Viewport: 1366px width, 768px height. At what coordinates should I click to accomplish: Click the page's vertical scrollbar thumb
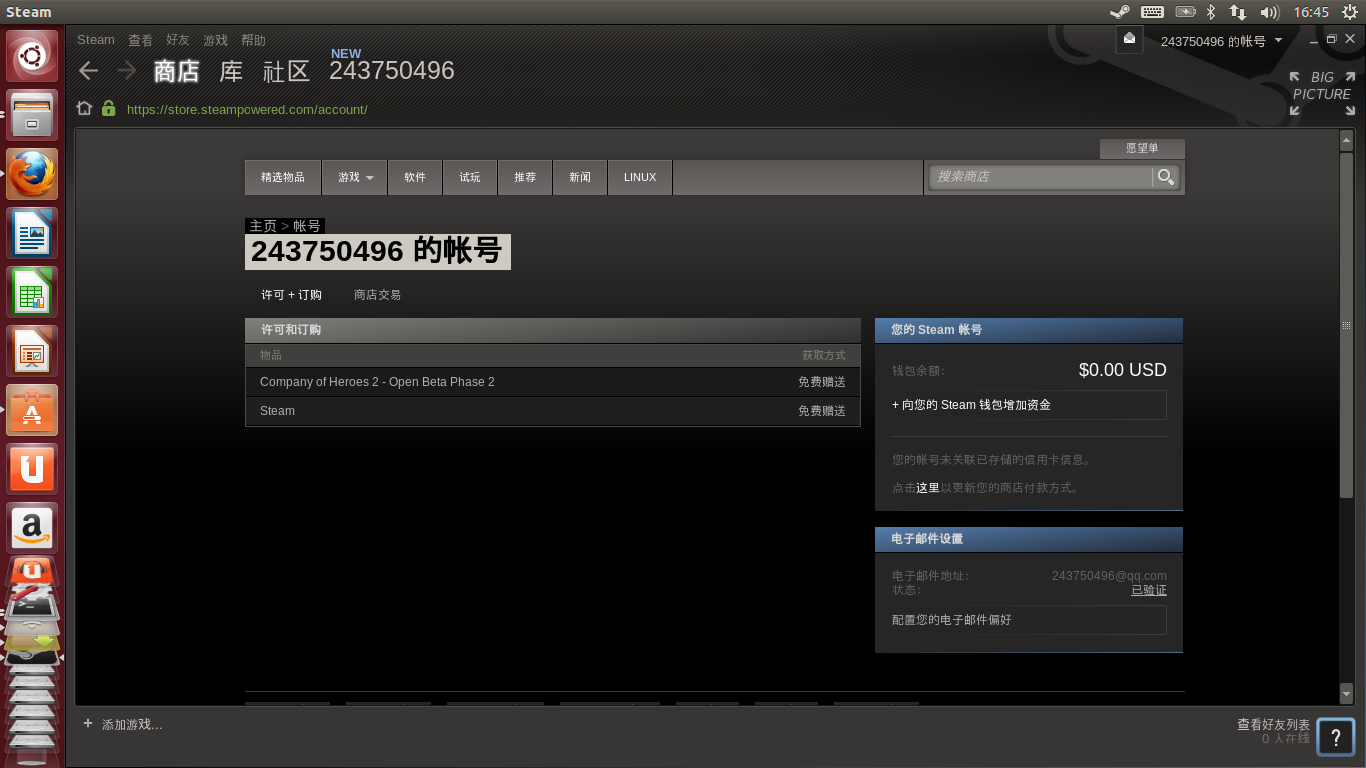pyautogui.click(x=1346, y=325)
